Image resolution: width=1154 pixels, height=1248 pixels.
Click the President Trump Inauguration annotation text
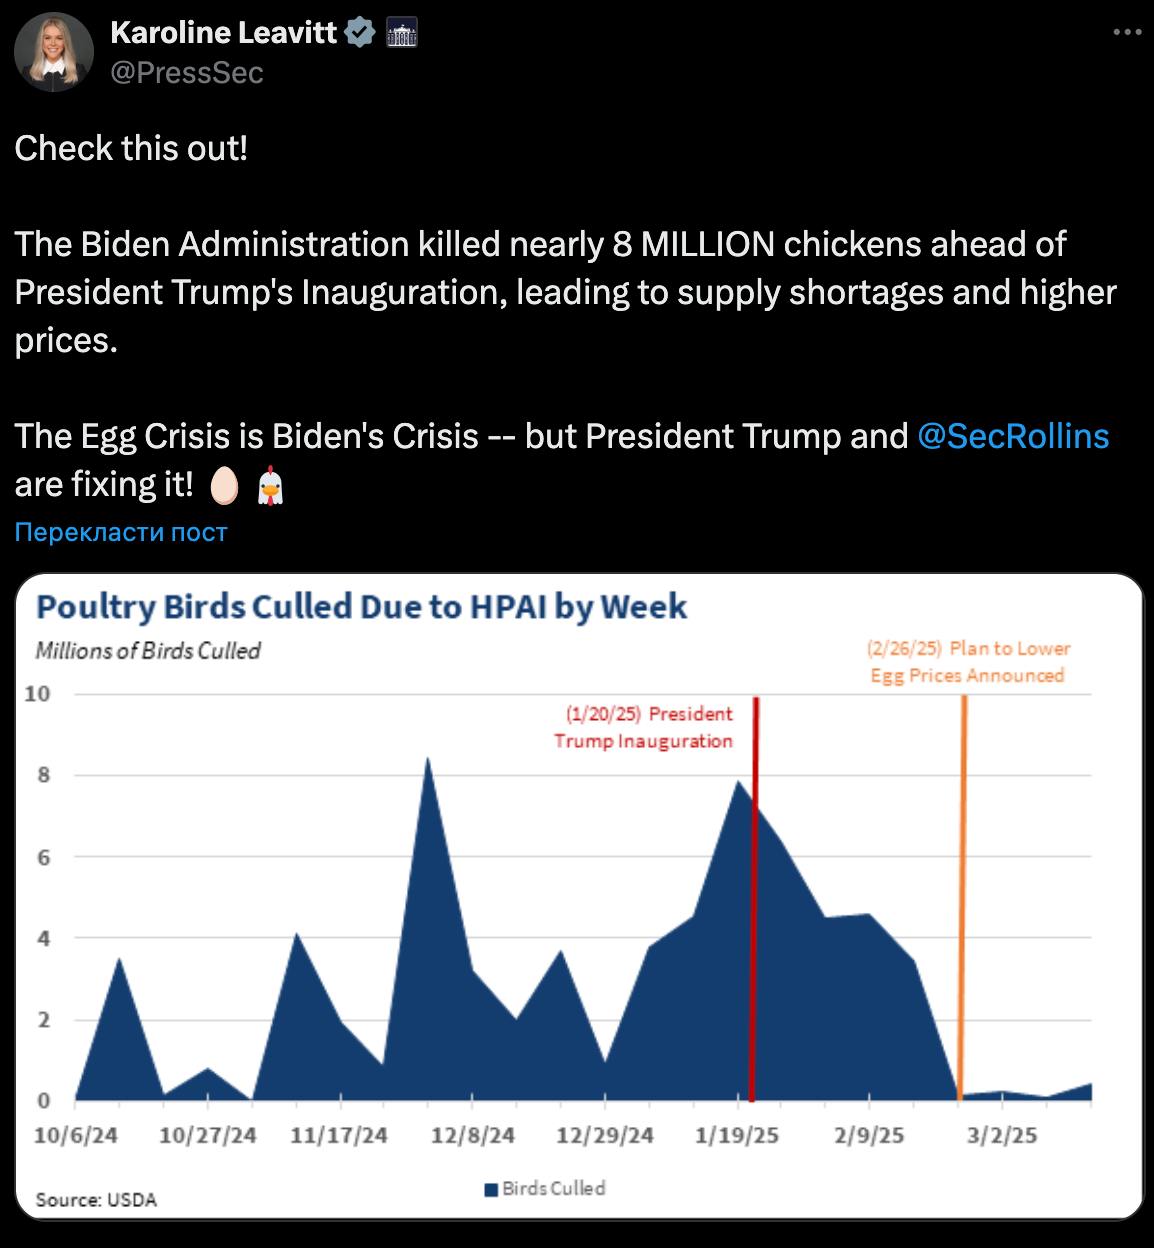(644, 727)
